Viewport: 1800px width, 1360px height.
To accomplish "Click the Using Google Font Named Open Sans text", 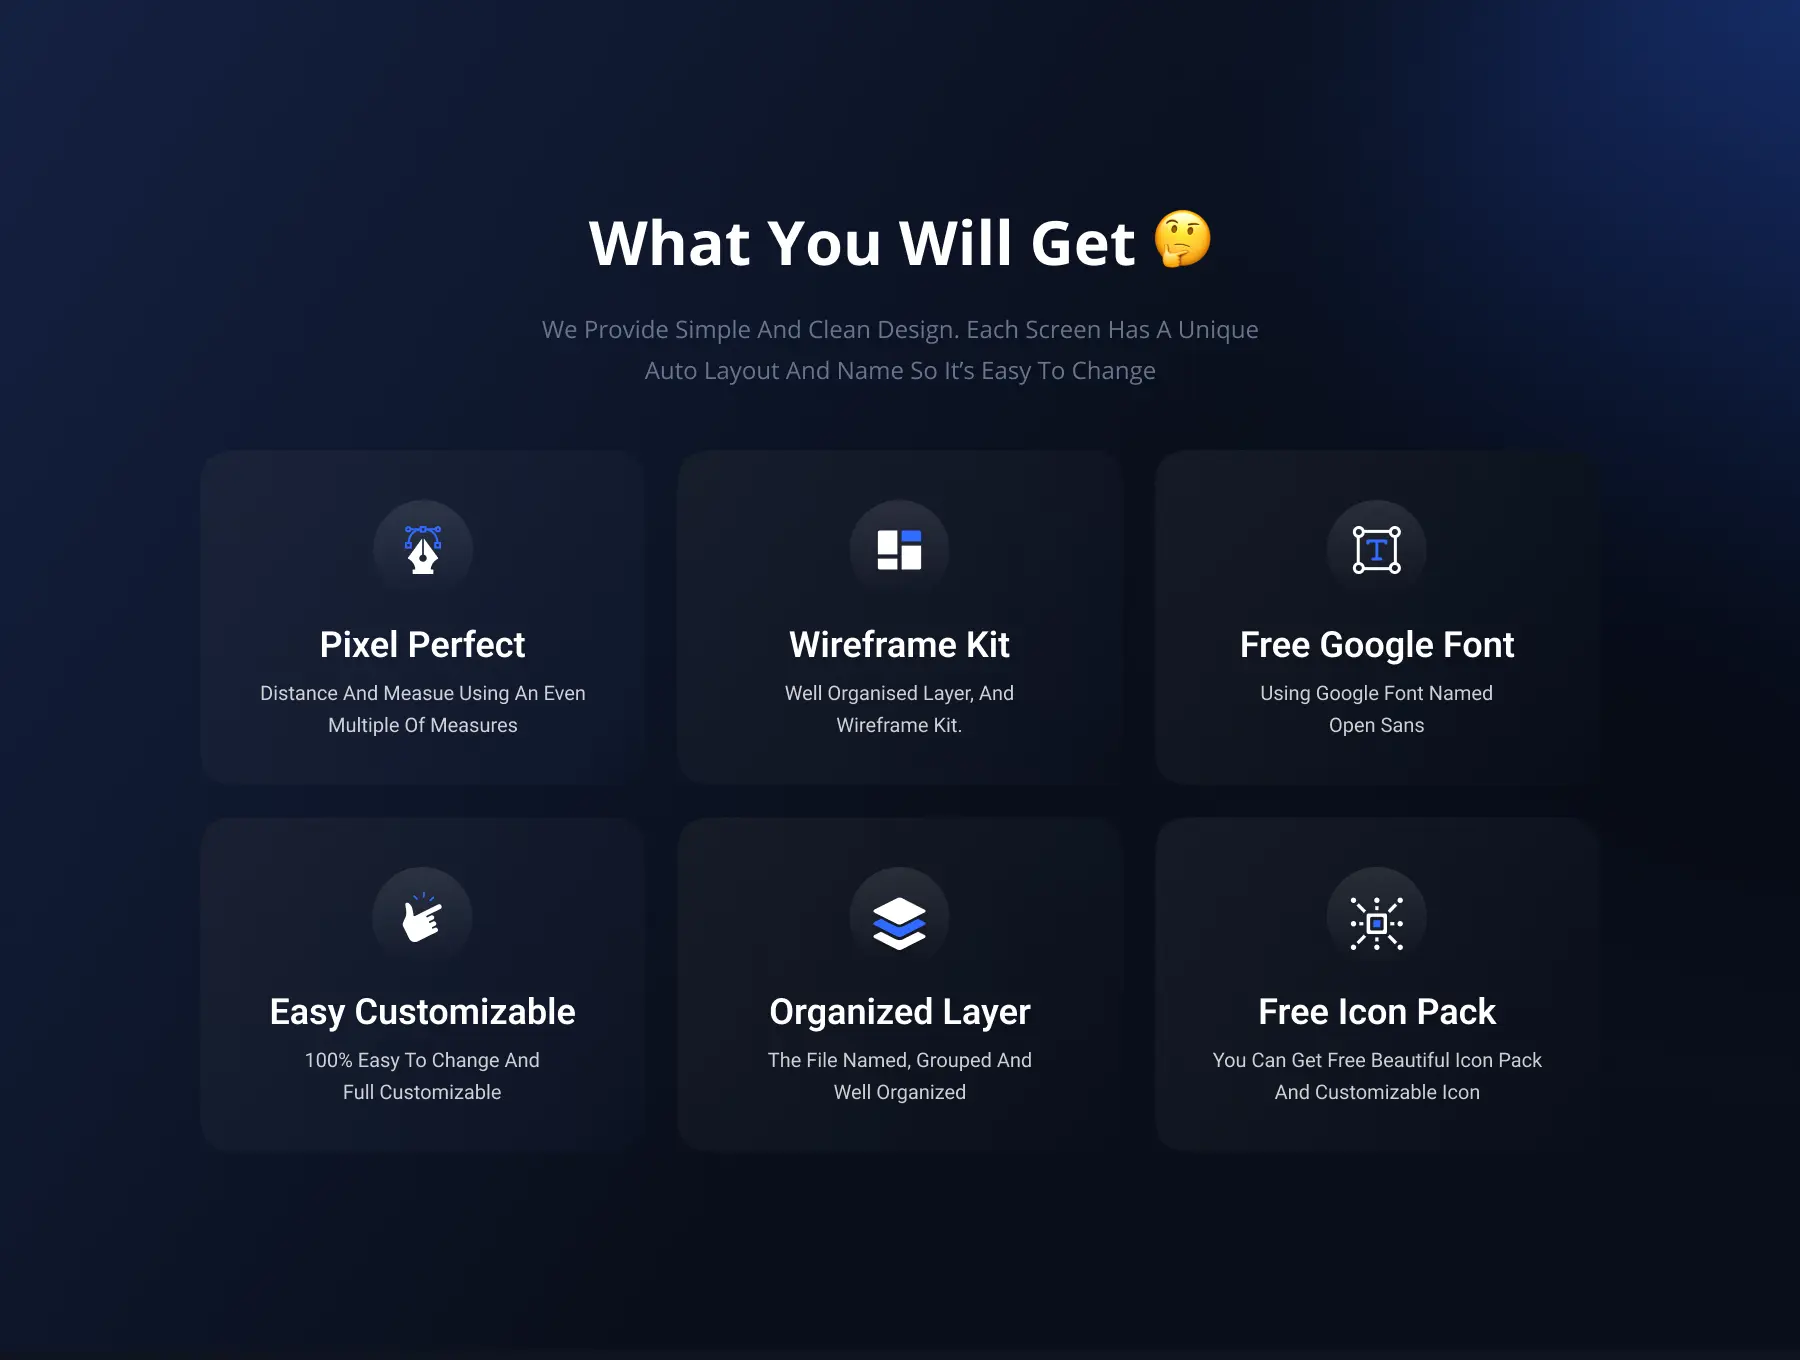I will point(1377,709).
